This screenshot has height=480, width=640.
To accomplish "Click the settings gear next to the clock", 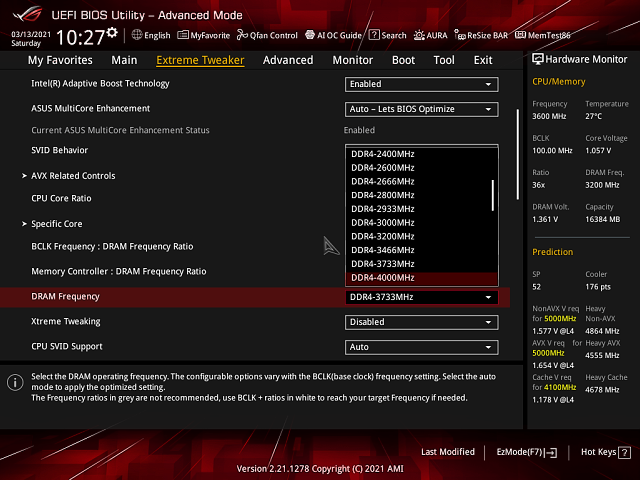I will pos(112,33).
